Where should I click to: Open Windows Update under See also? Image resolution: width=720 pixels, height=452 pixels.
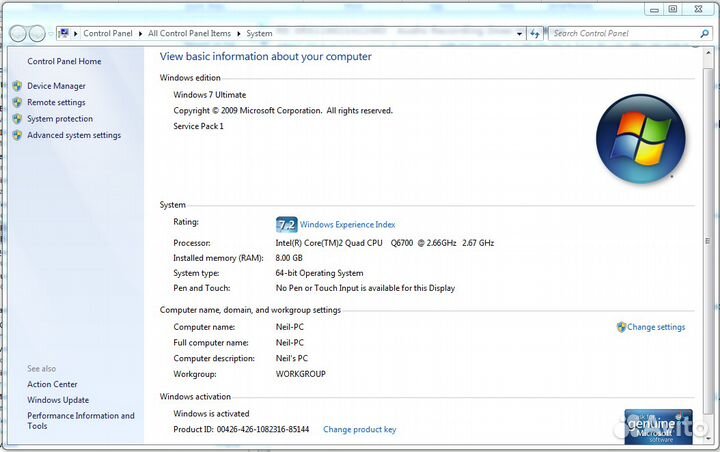[x=58, y=400]
